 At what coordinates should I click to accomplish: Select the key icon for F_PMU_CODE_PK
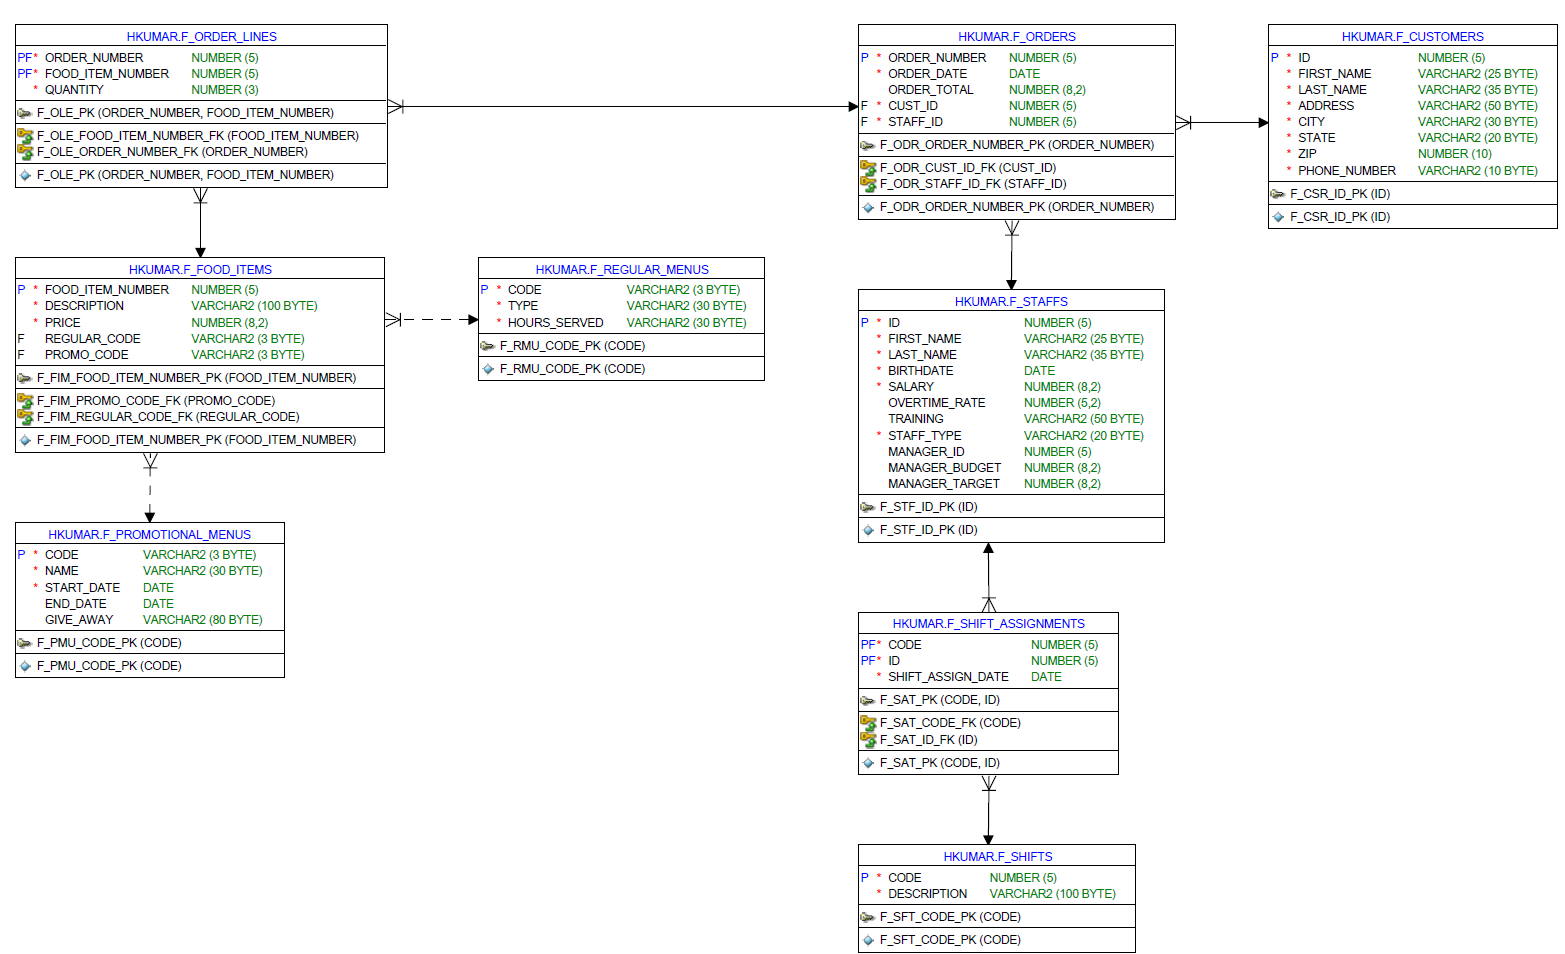click(25, 643)
